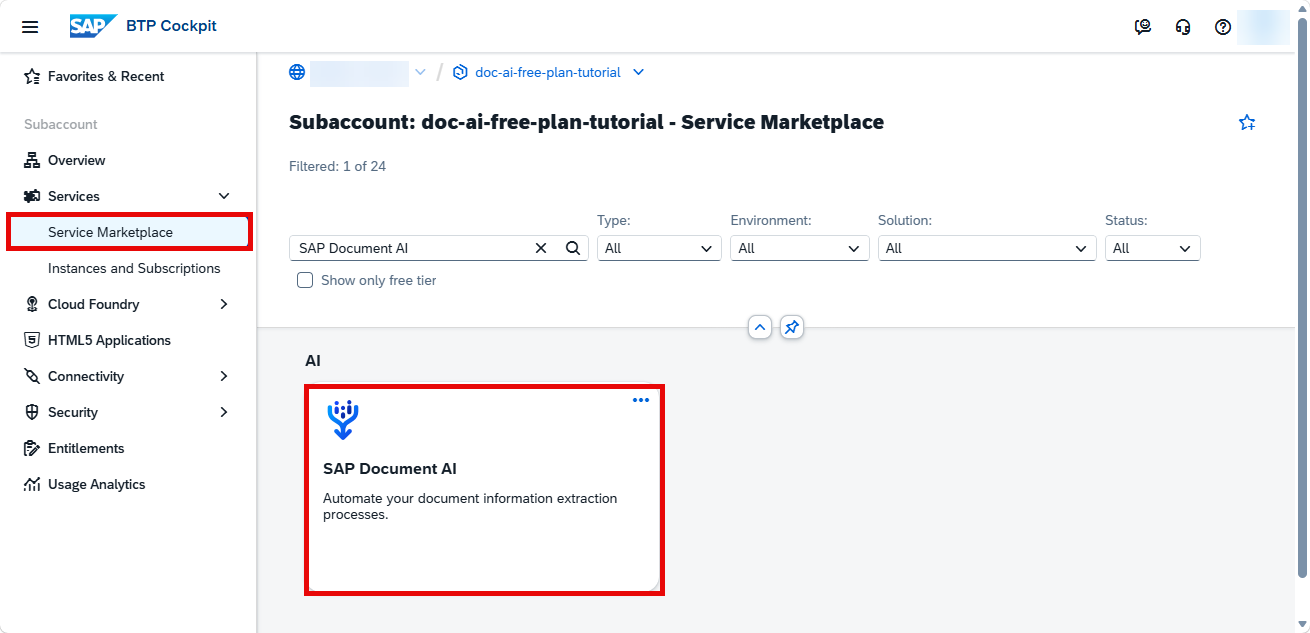Collapse the Services section chevron

point(224,196)
